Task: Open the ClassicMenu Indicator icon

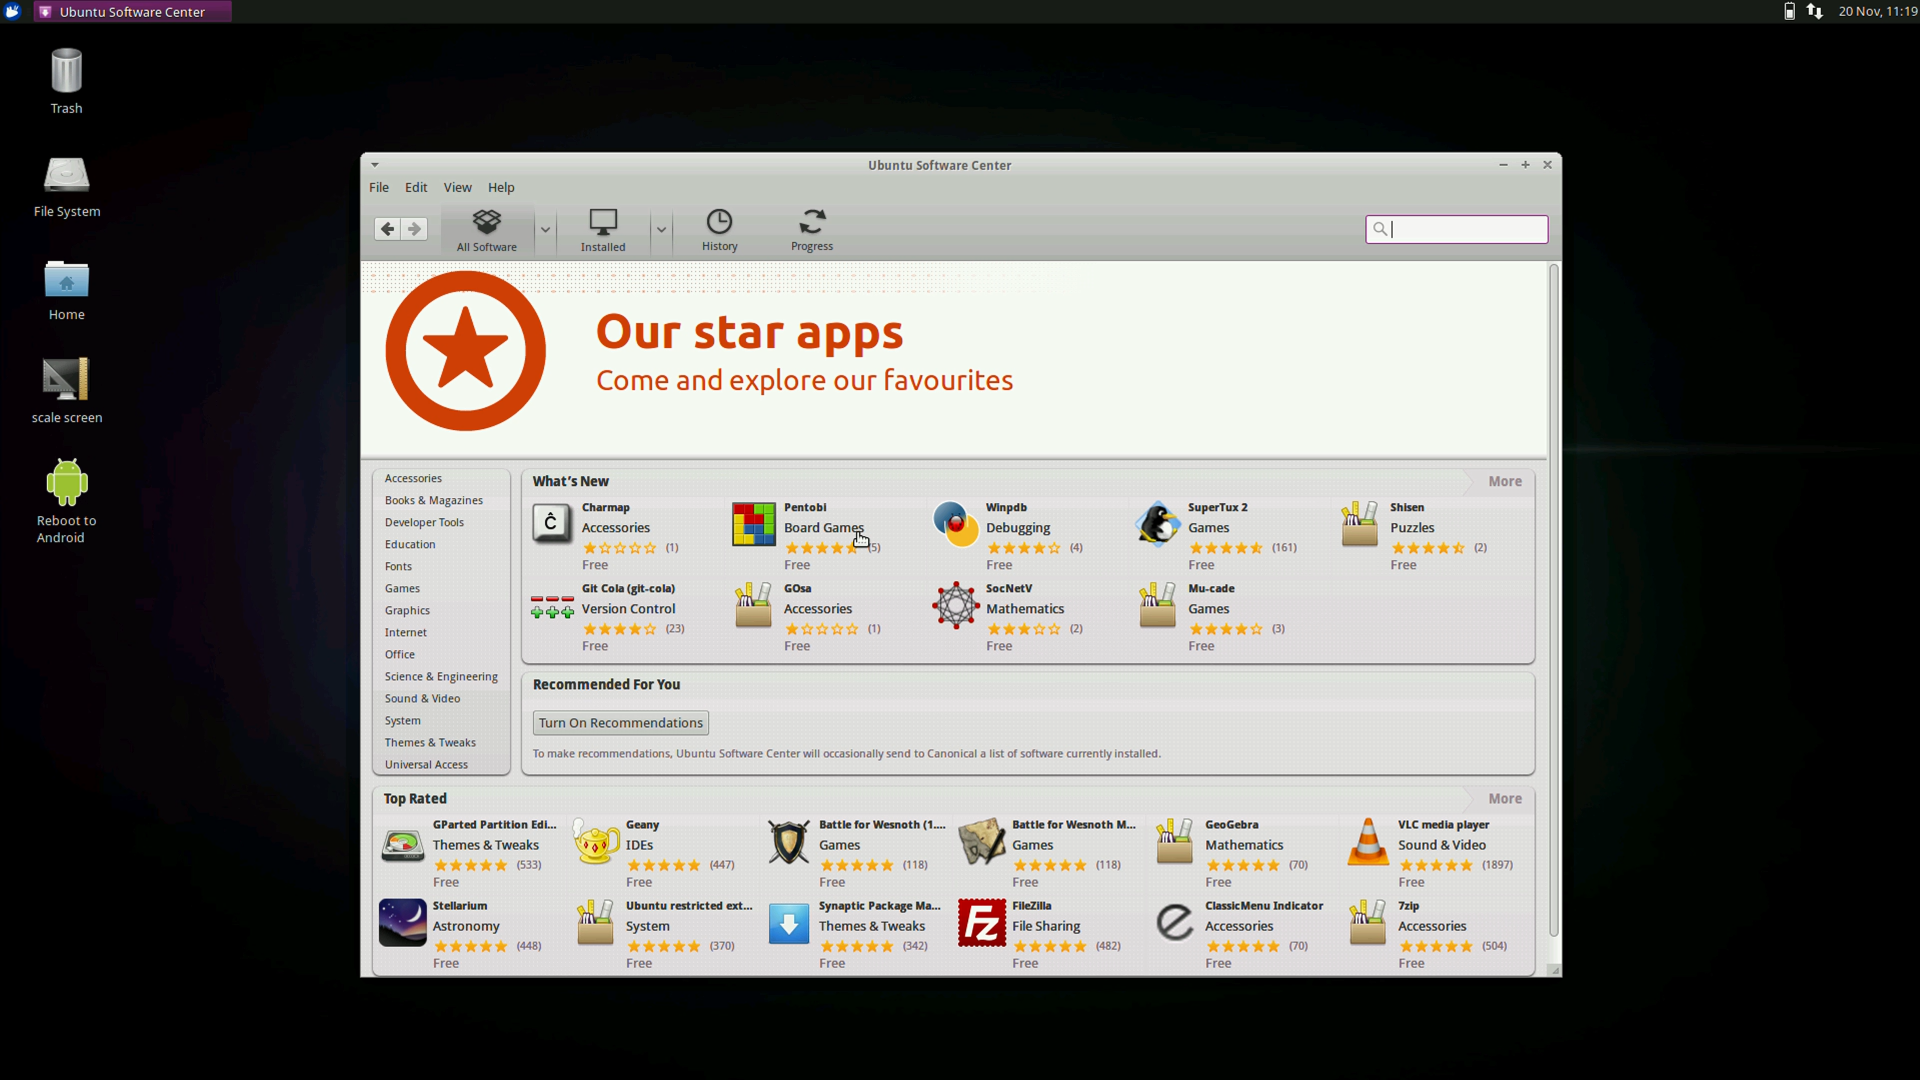Action: coord(1175,923)
